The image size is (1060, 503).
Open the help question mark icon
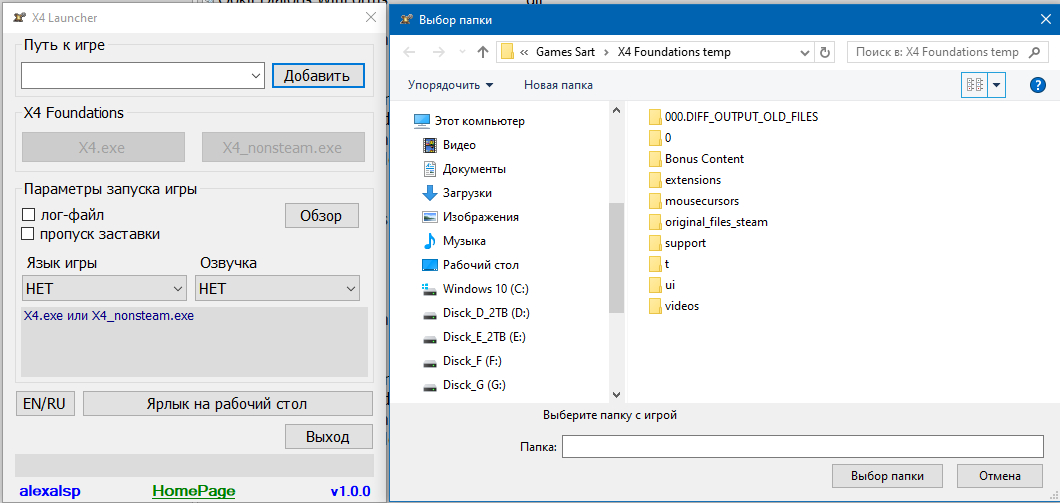tap(1037, 85)
